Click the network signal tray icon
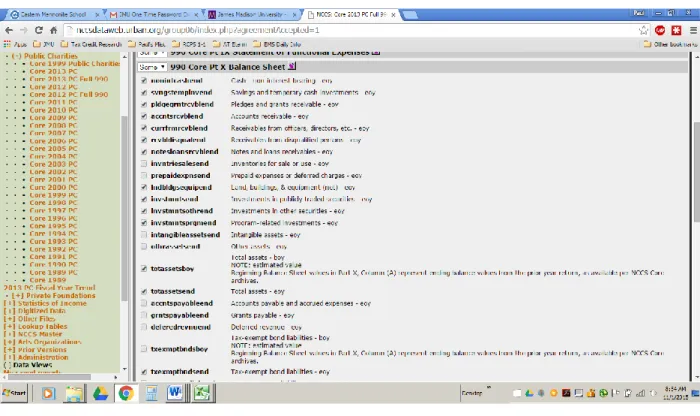 [x=641, y=393]
